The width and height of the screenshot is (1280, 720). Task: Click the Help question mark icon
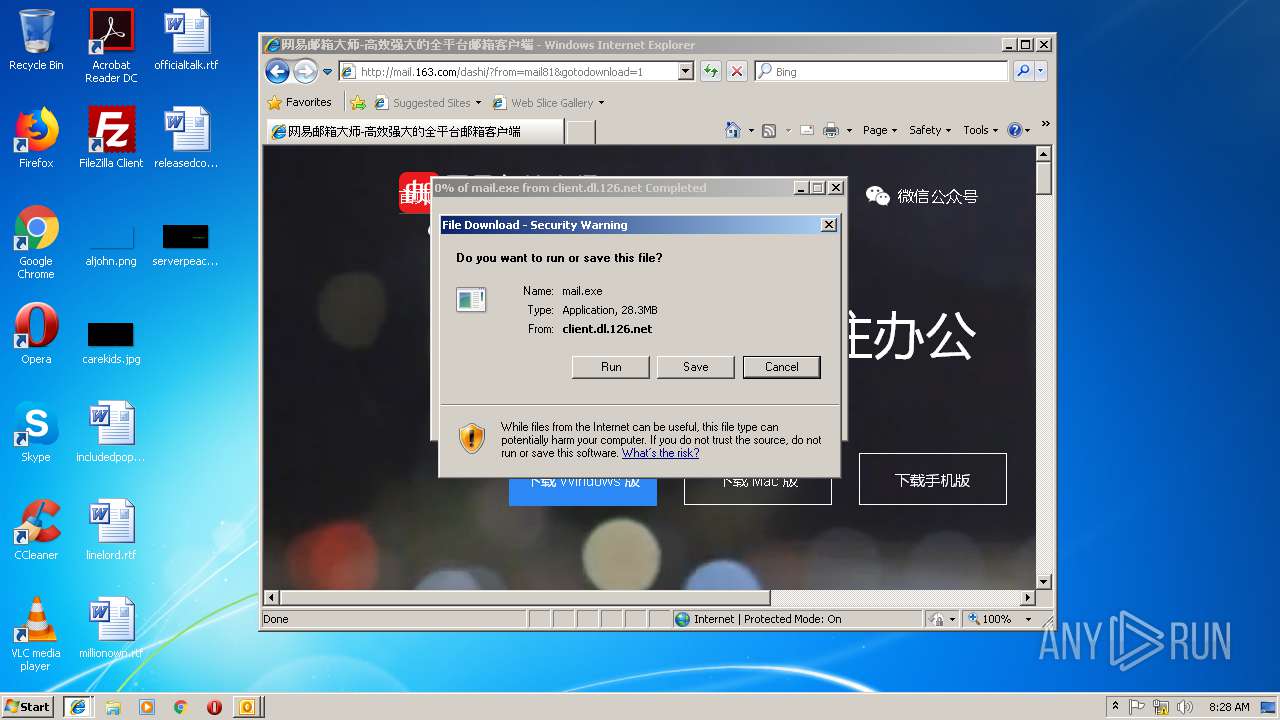1014,130
